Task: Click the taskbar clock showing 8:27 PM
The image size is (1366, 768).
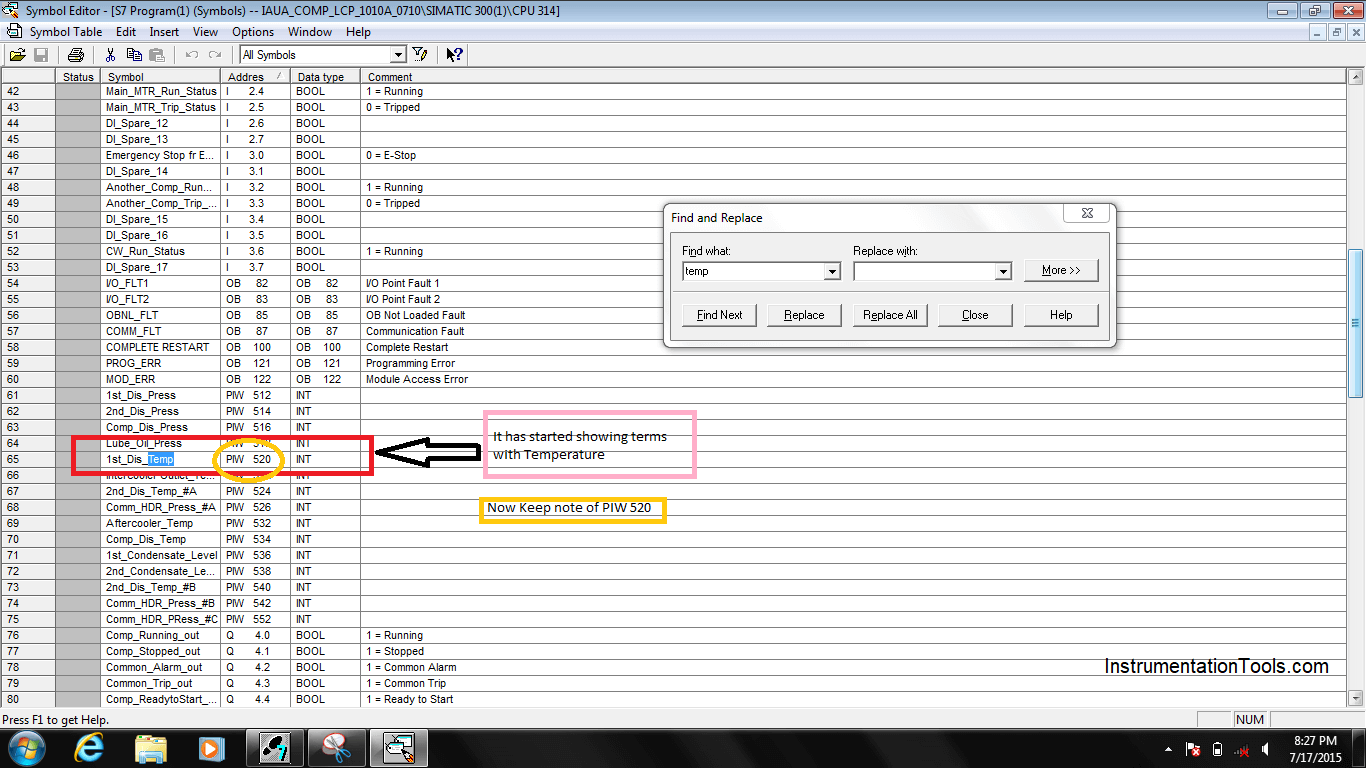Action: pyautogui.click(x=1316, y=749)
